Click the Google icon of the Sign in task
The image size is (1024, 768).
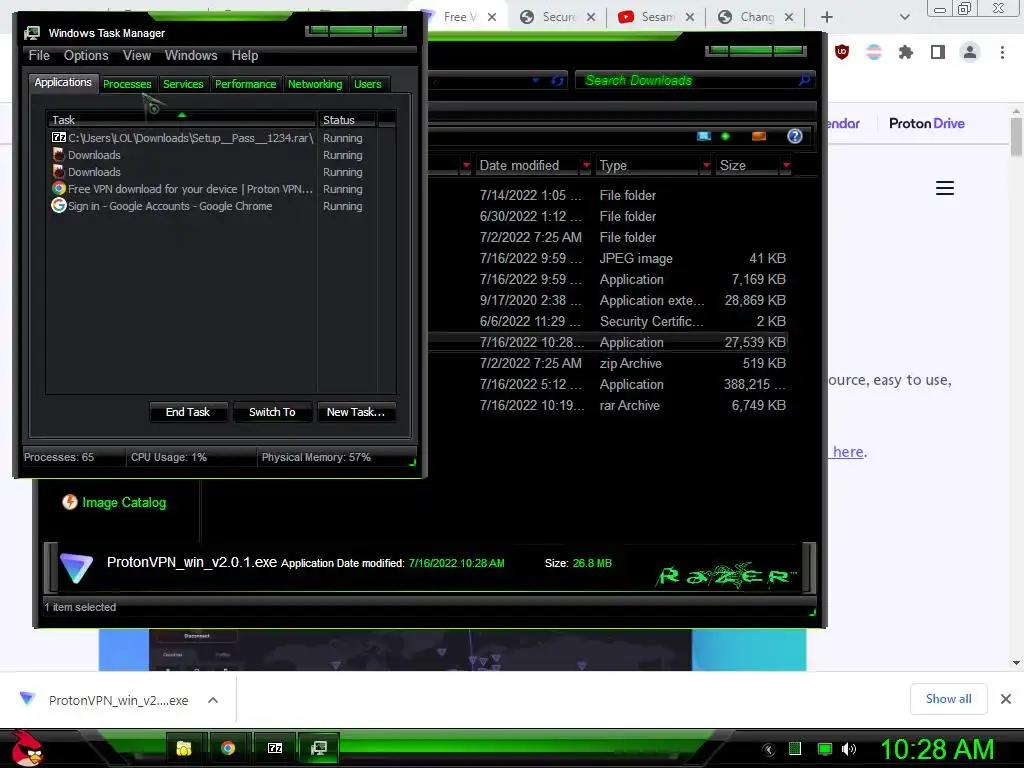[x=59, y=206]
